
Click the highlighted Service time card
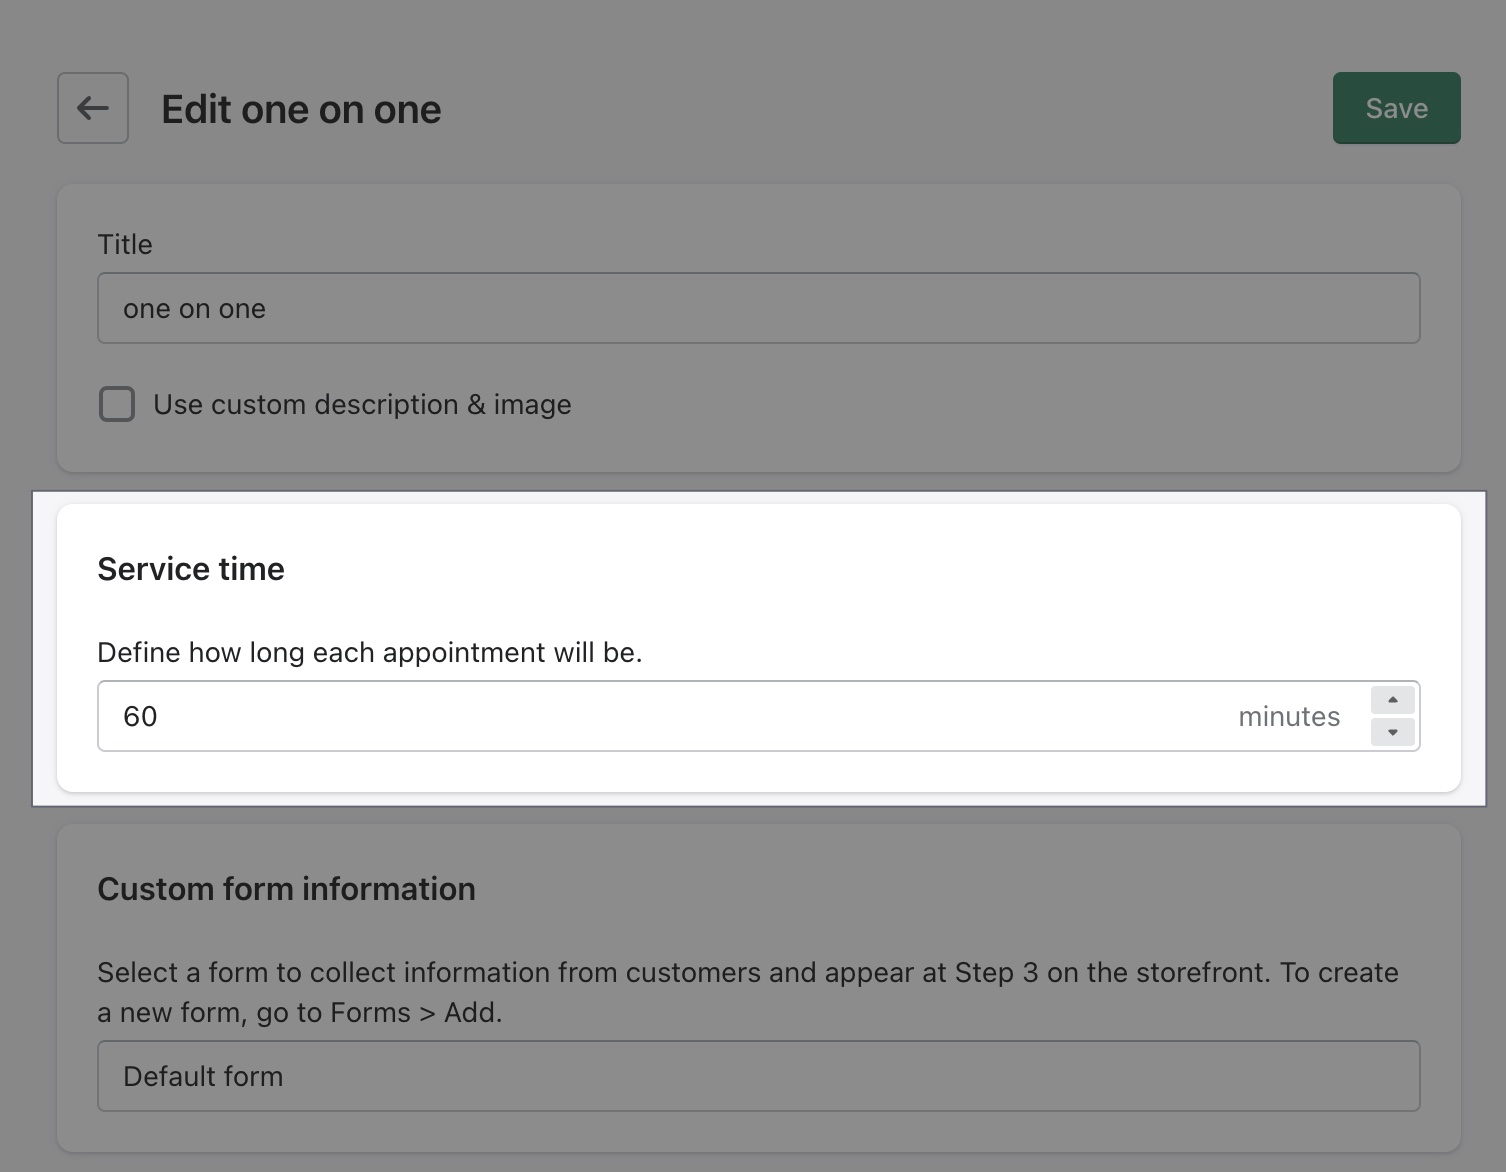pos(757,647)
